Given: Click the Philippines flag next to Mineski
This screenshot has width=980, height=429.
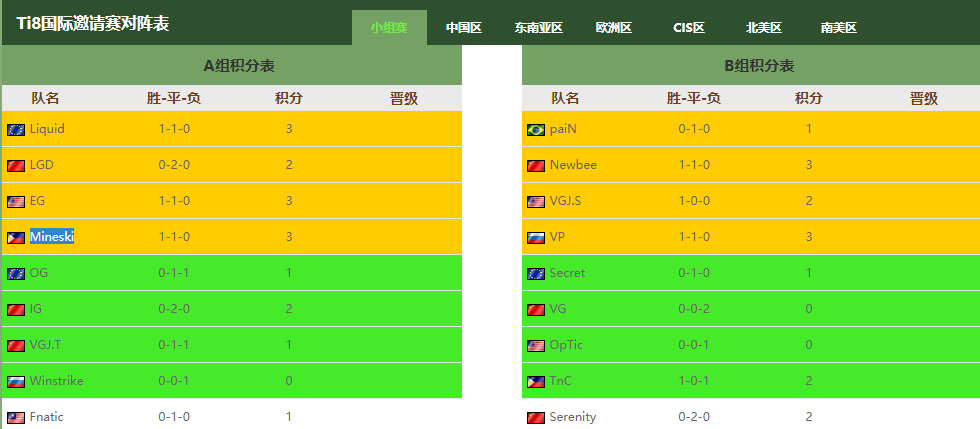Looking at the screenshot, I should click(x=16, y=238).
